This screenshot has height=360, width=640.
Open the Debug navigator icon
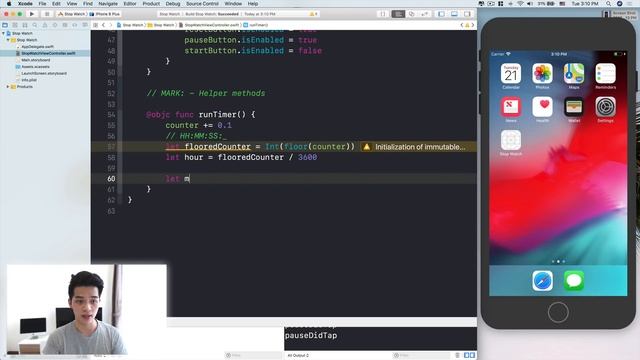pyautogui.click(x=65, y=25)
